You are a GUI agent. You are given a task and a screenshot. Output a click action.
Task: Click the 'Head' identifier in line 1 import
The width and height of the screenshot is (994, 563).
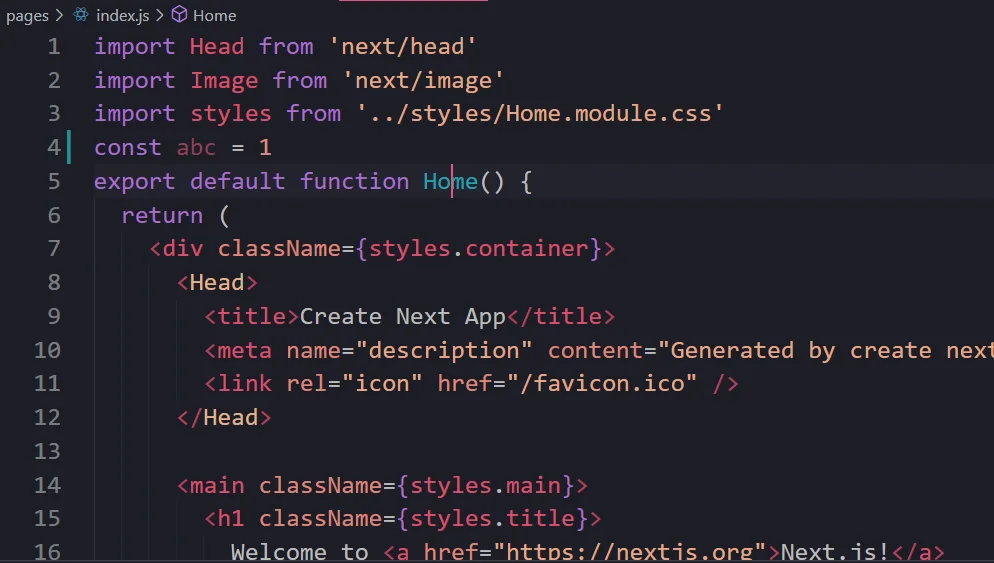(217, 46)
